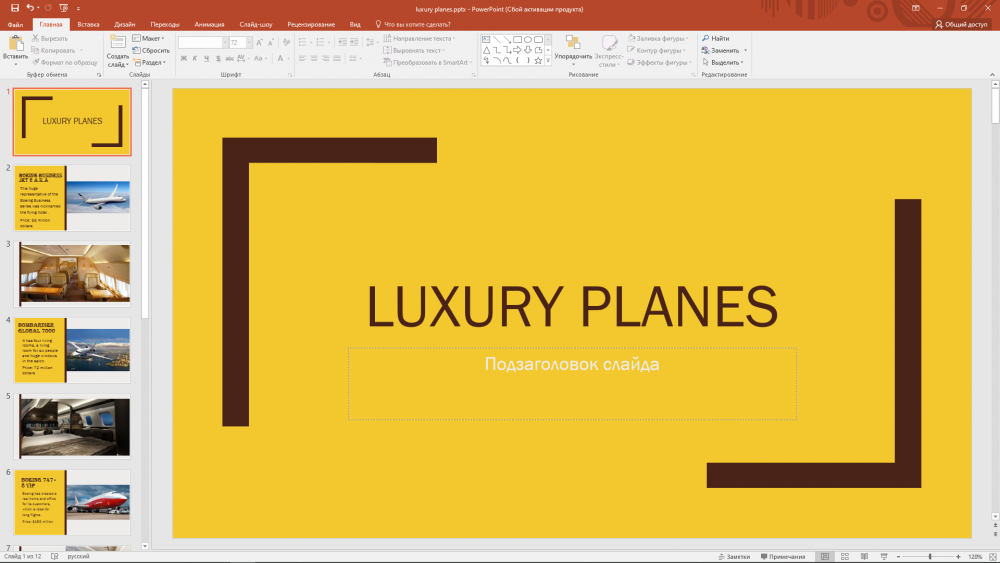Screen dimensions: 1000x563
Task: Decrease list indent level
Action: [342, 42]
